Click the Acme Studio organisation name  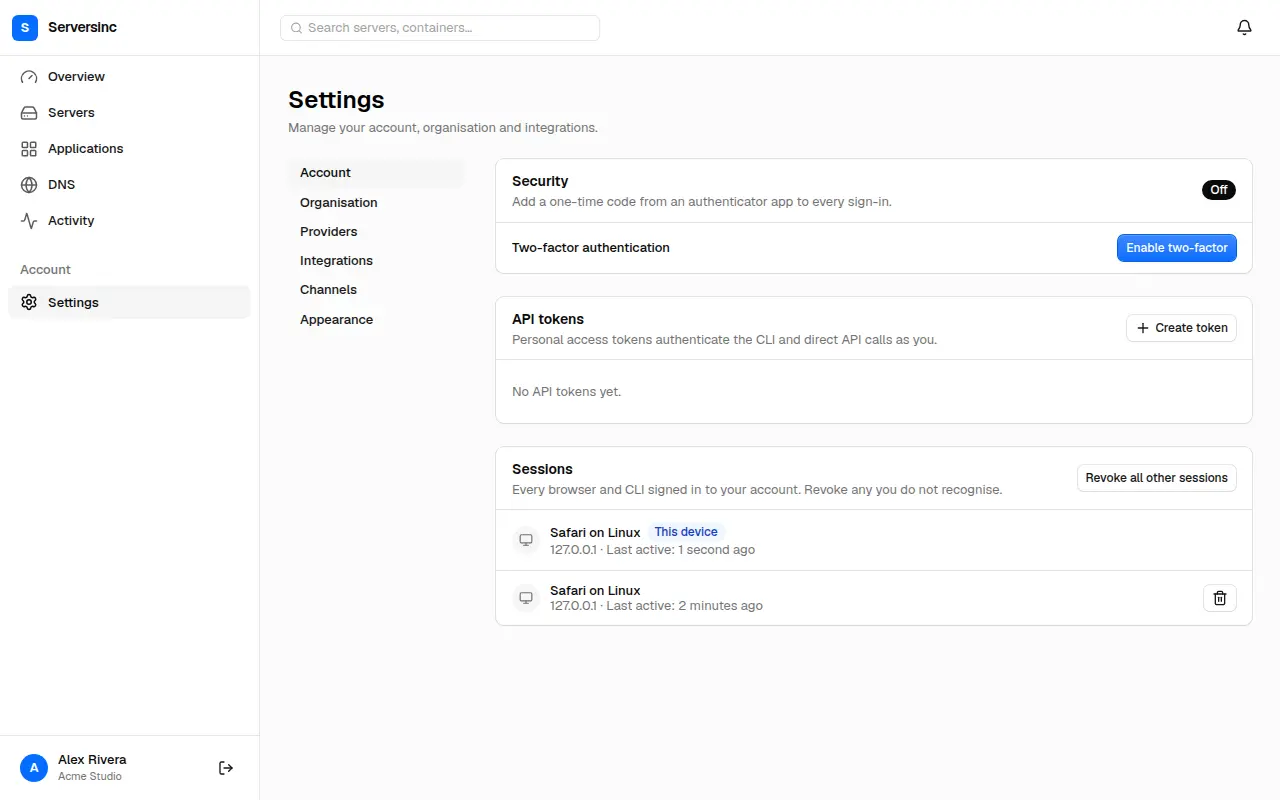(x=90, y=777)
